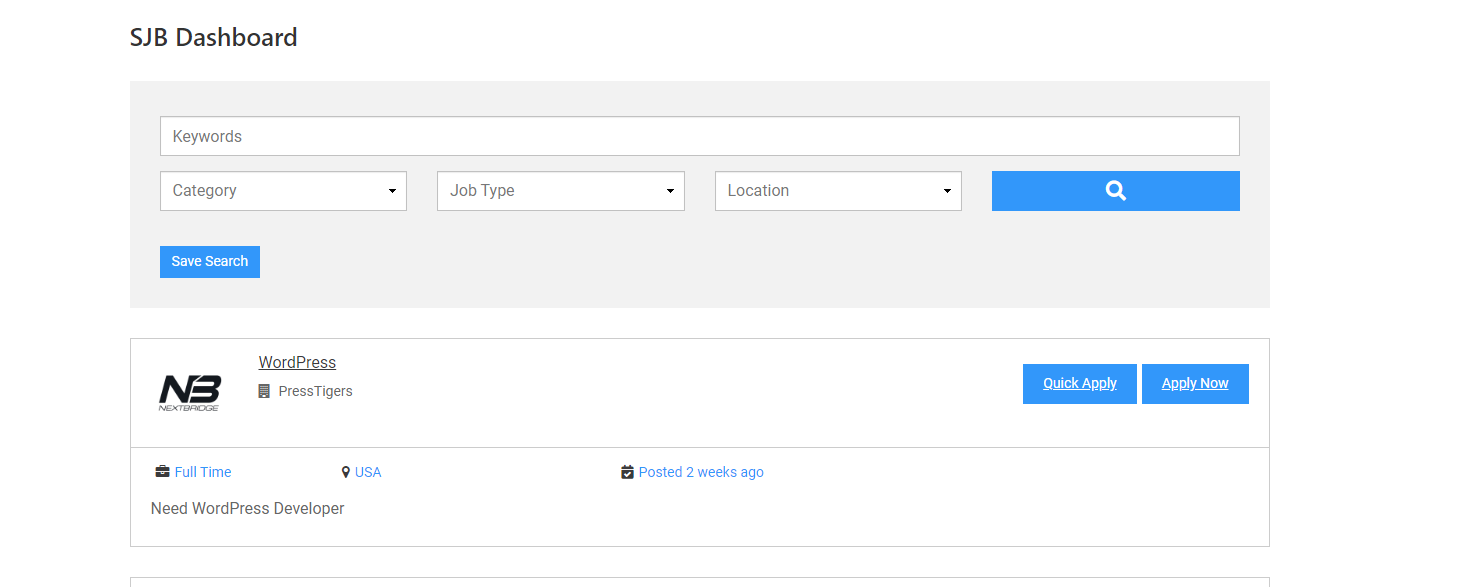
Task: Click inside the Keywords input field
Action: [699, 136]
